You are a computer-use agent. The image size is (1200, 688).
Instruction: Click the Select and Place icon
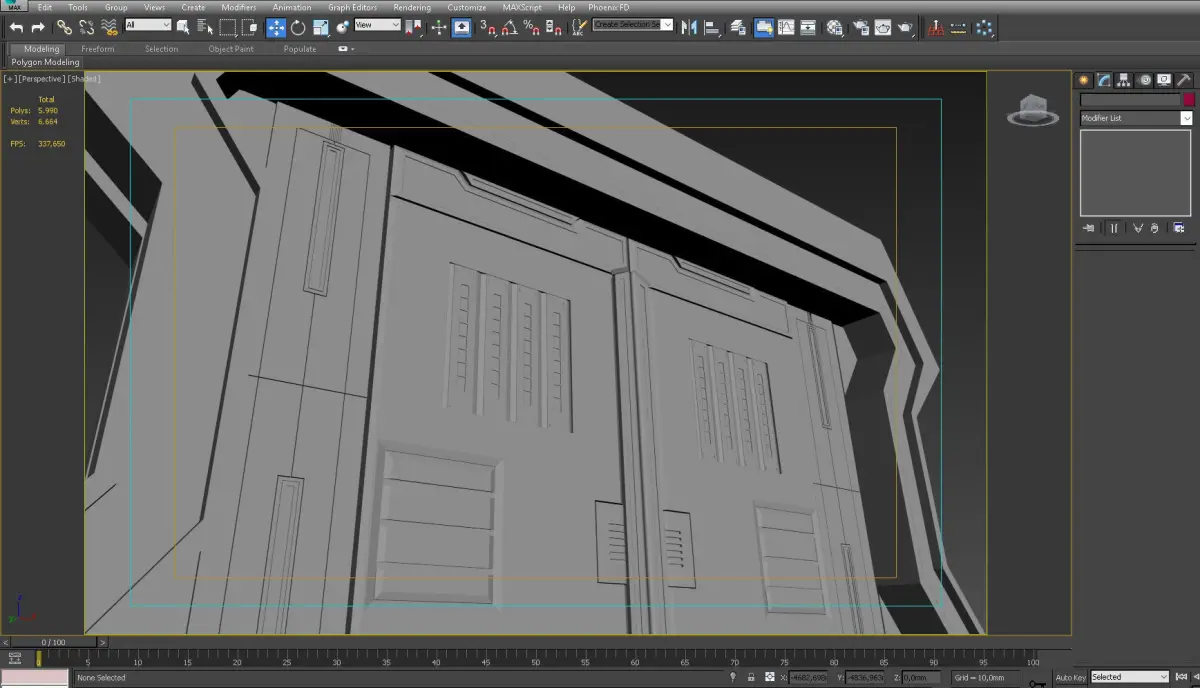pos(343,27)
